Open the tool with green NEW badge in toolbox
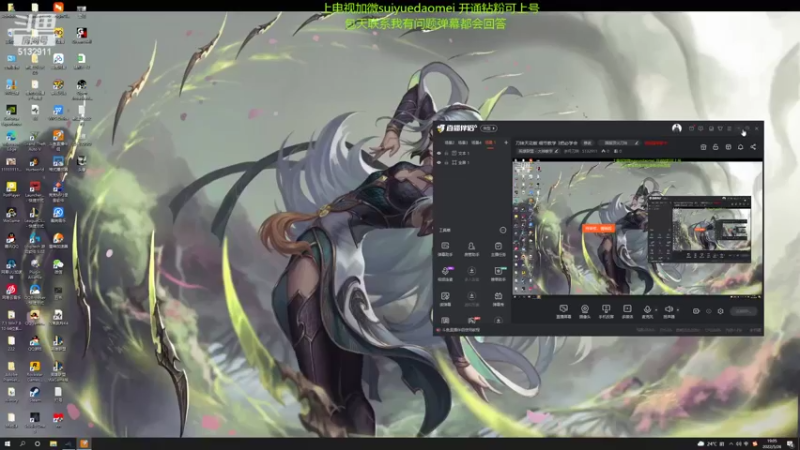800x450 pixels. pos(498,273)
